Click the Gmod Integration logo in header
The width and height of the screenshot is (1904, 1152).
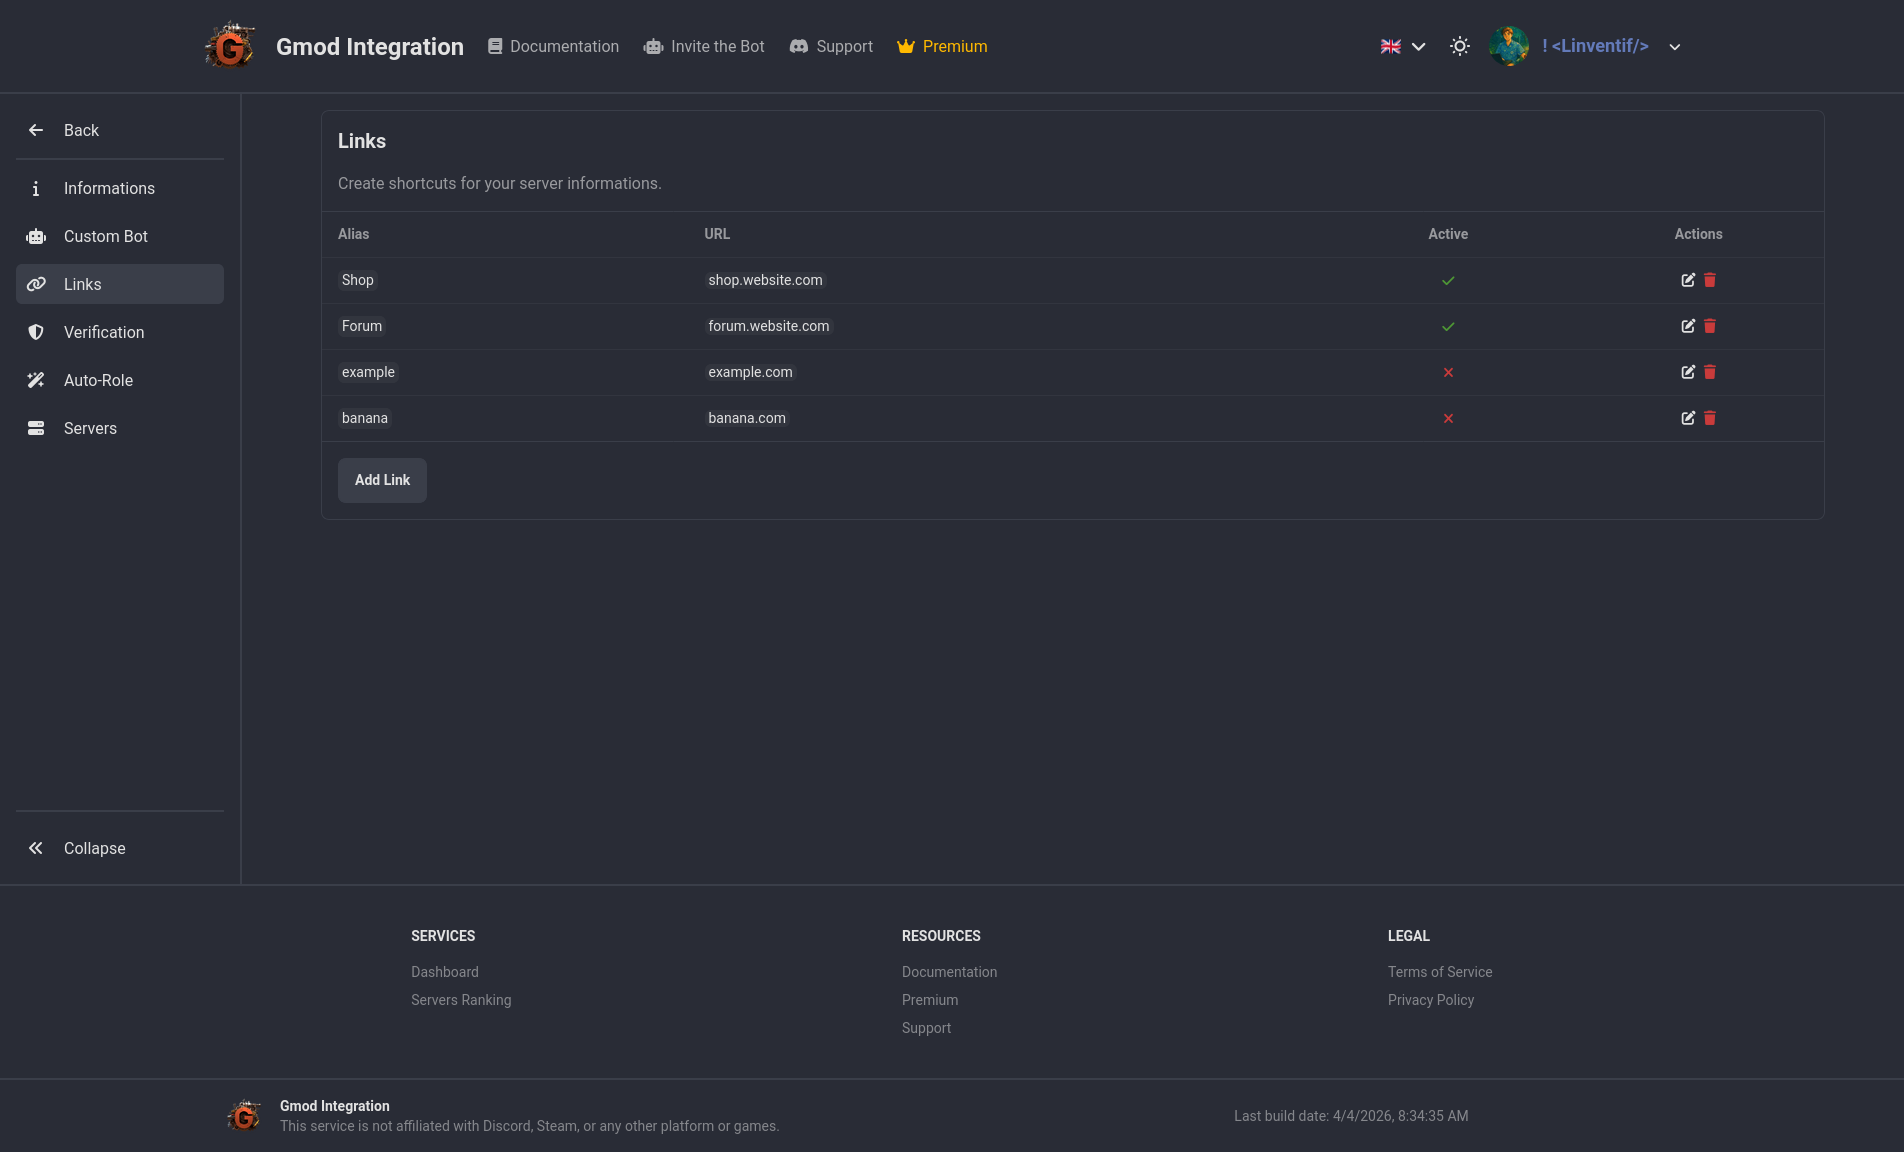coord(230,46)
